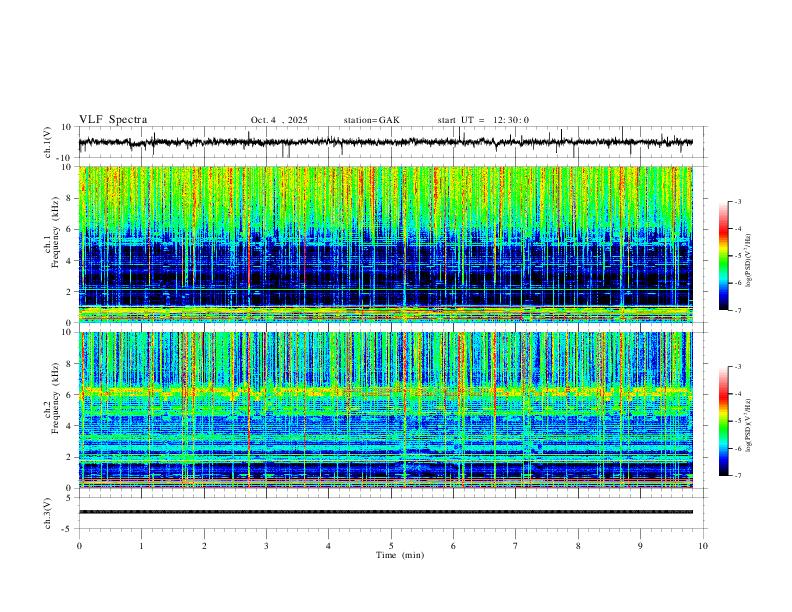Click the '-7' tick on ch.2 color bar
This screenshot has height=612, width=792.
(738, 476)
